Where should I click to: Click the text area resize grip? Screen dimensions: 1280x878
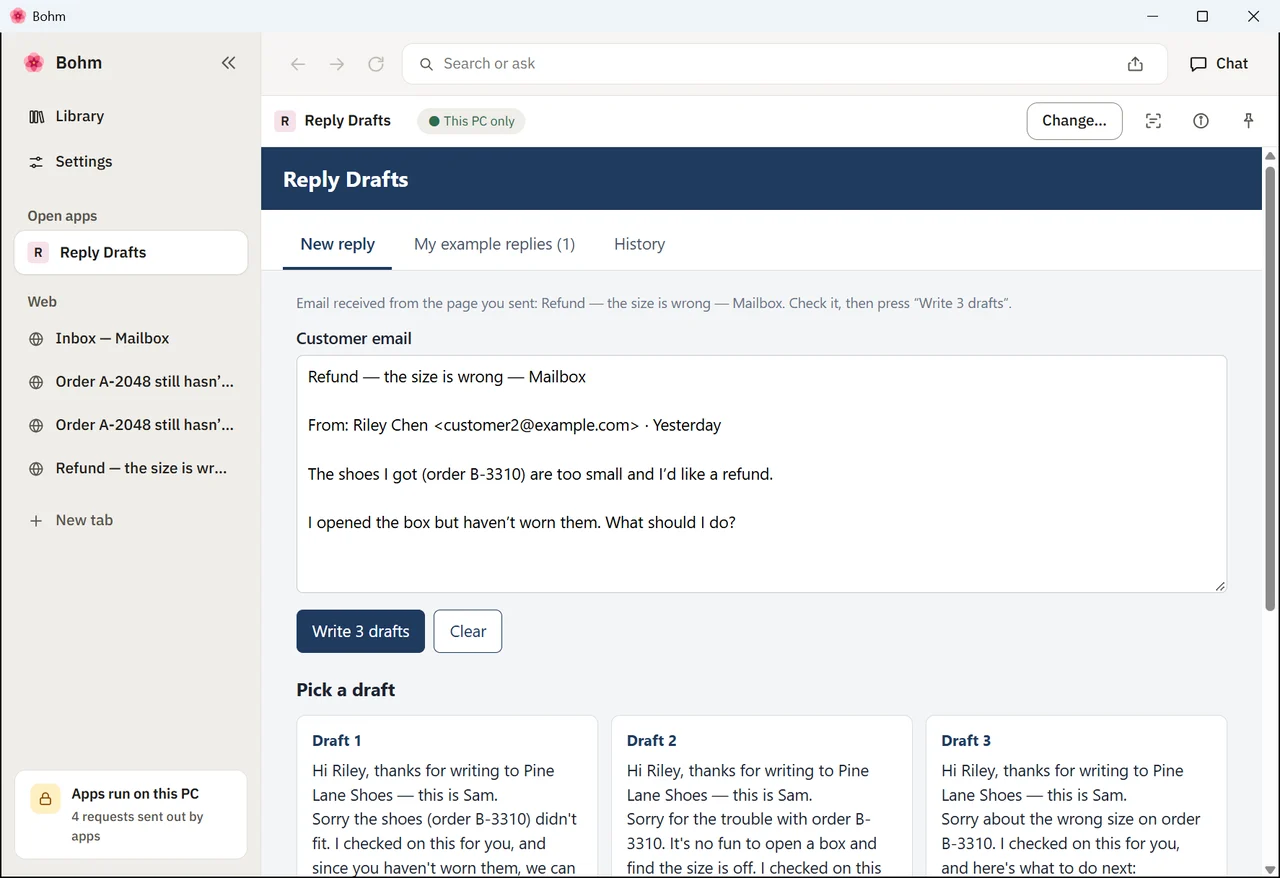click(1219, 586)
